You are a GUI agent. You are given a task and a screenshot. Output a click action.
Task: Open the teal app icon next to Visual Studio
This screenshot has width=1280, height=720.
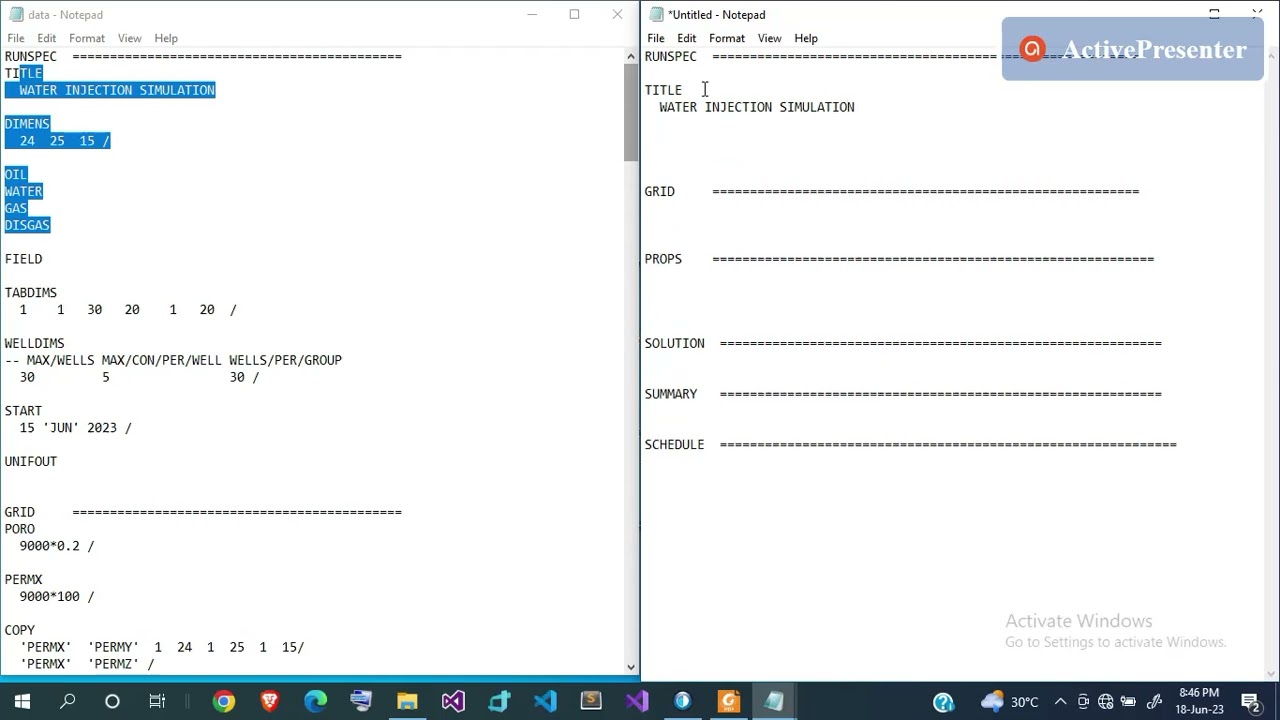tap(499, 702)
